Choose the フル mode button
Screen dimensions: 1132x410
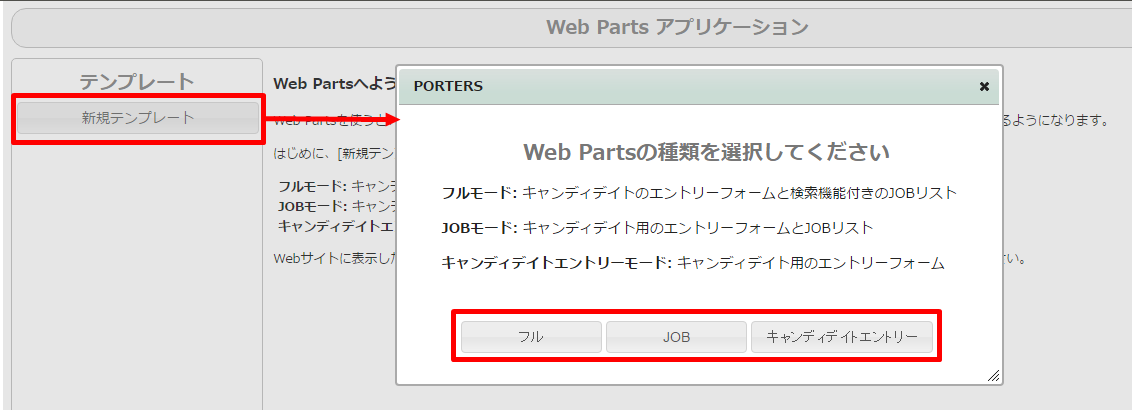531,337
